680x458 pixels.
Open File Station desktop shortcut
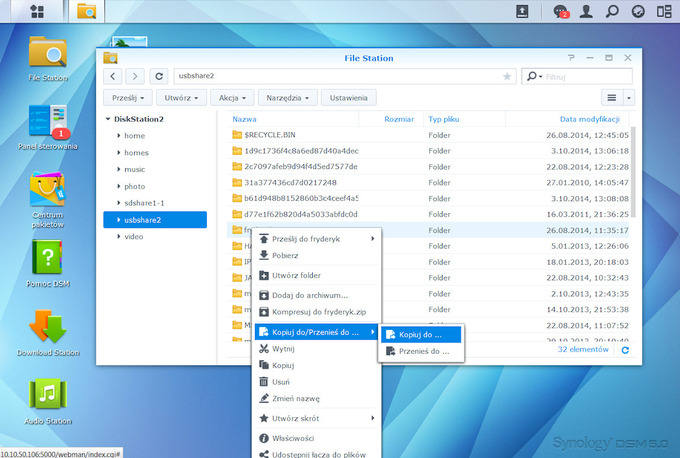(48, 59)
